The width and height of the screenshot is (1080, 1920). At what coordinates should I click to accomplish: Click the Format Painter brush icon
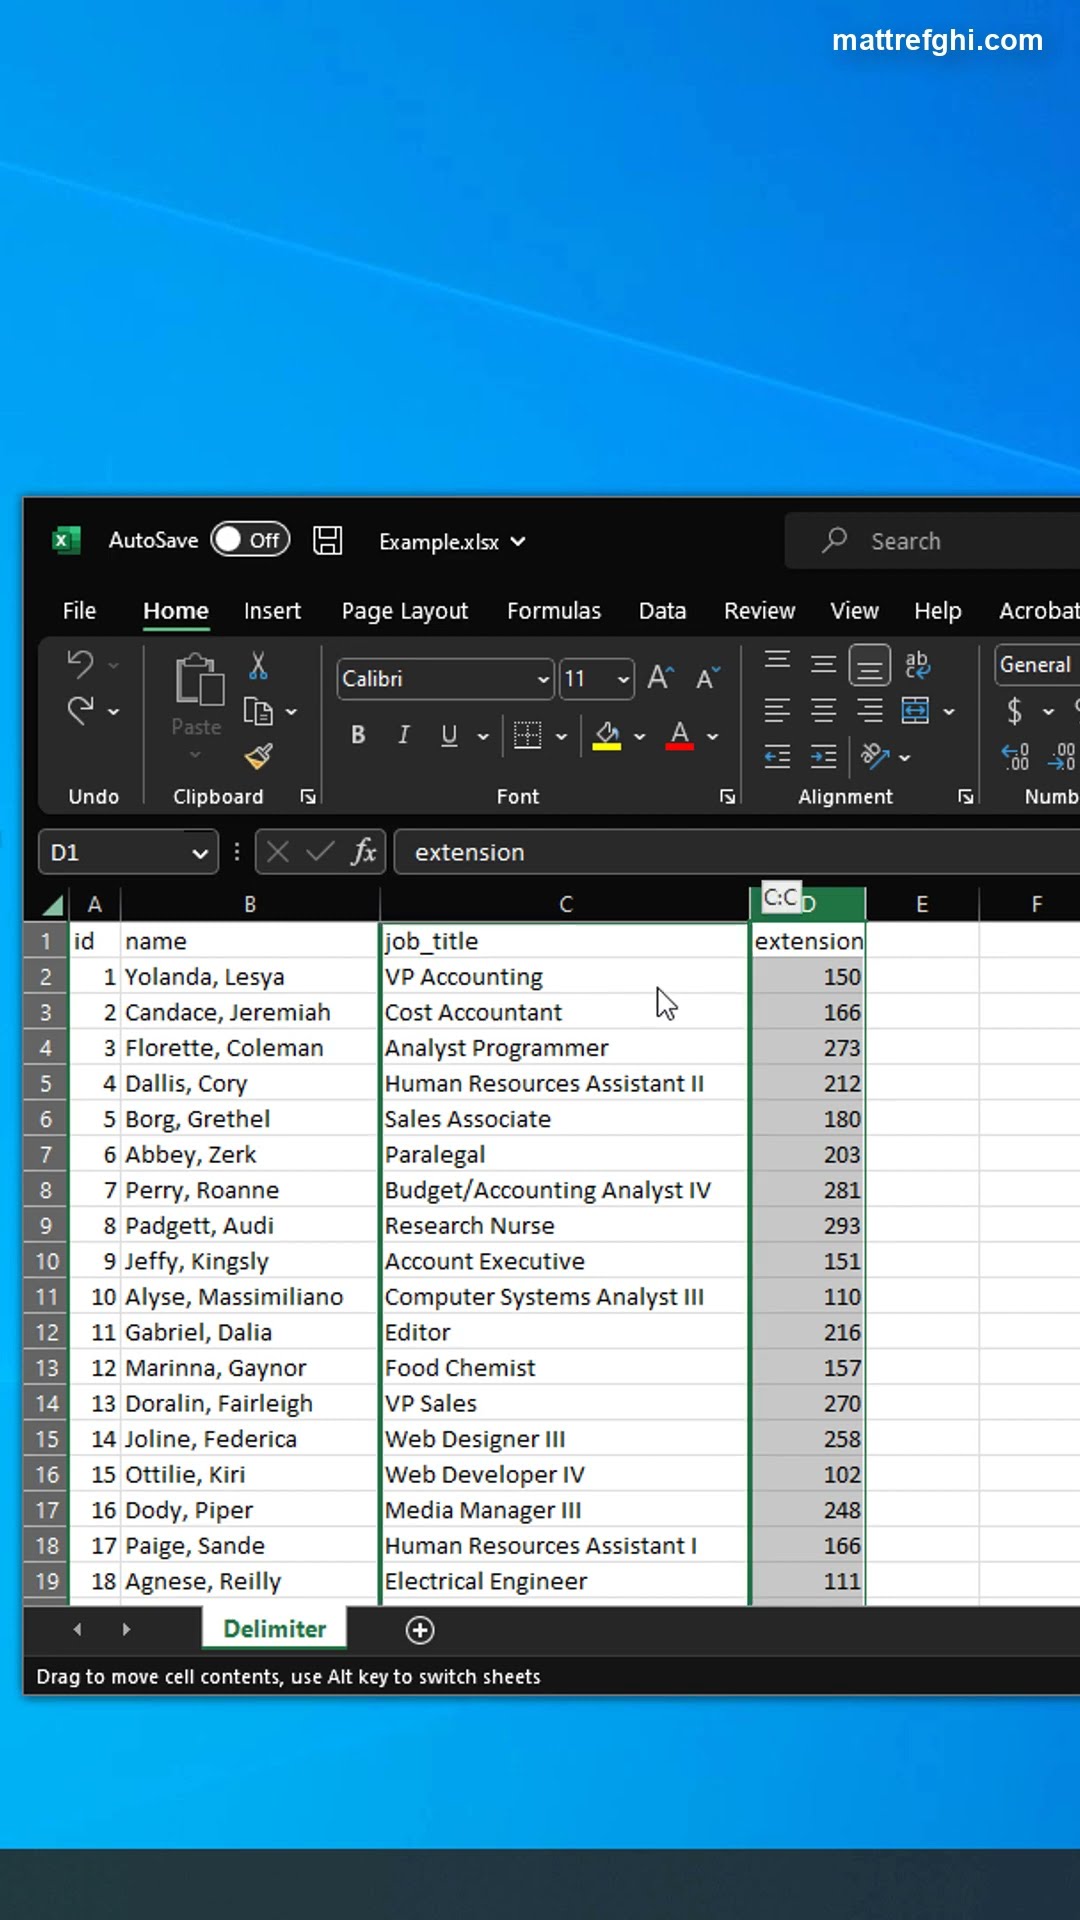(x=258, y=756)
